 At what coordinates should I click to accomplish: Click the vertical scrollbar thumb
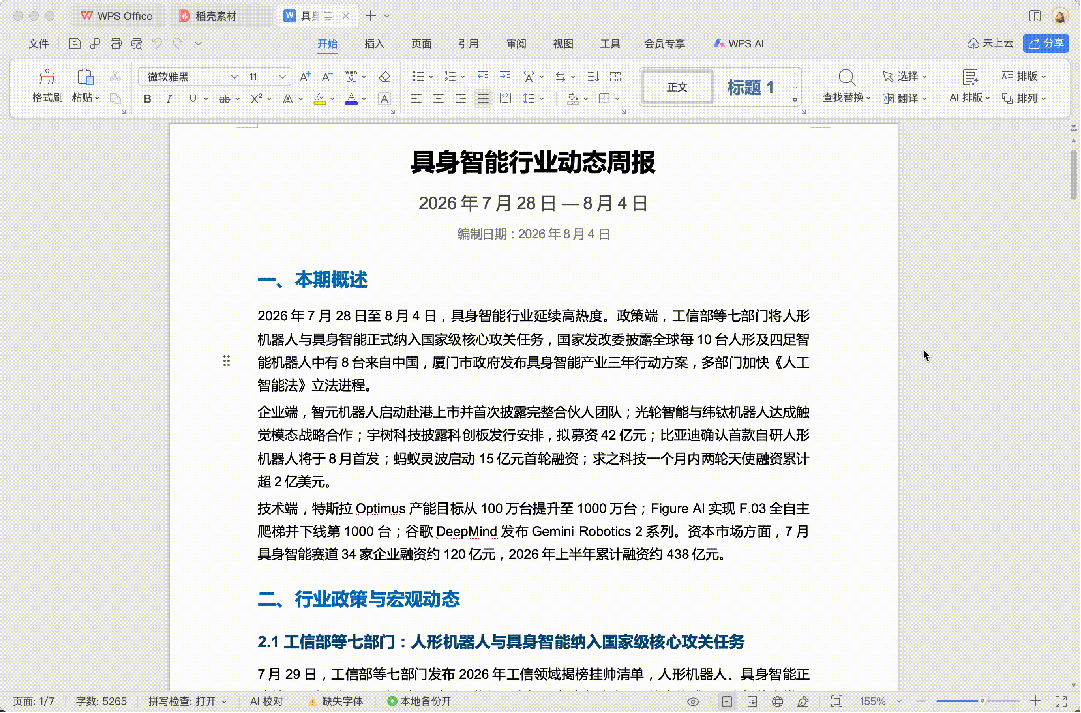click(1073, 174)
